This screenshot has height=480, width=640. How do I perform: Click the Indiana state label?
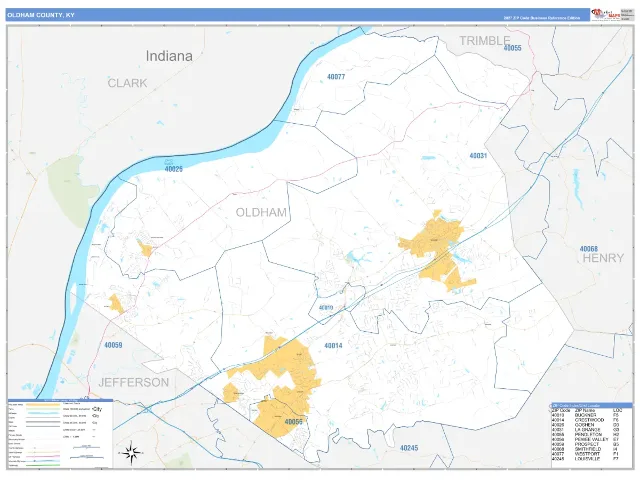click(x=169, y=56)
